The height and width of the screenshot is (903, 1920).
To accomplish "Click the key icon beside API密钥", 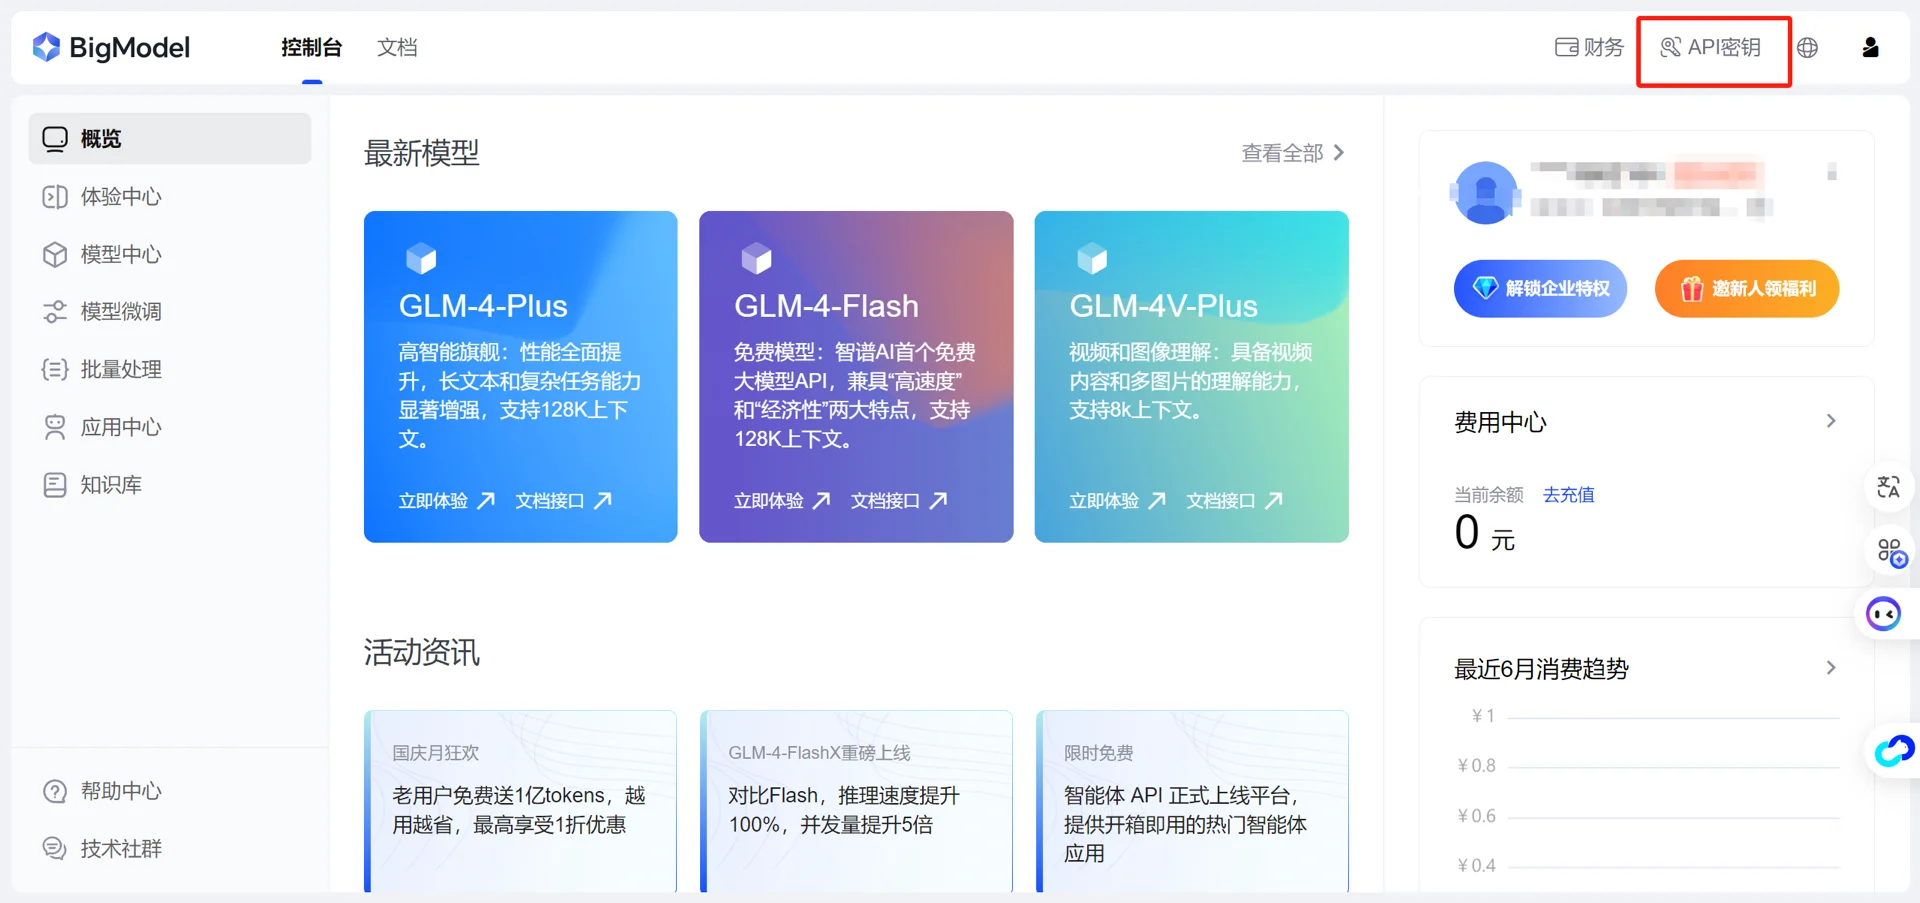I will click(1670, 47).
